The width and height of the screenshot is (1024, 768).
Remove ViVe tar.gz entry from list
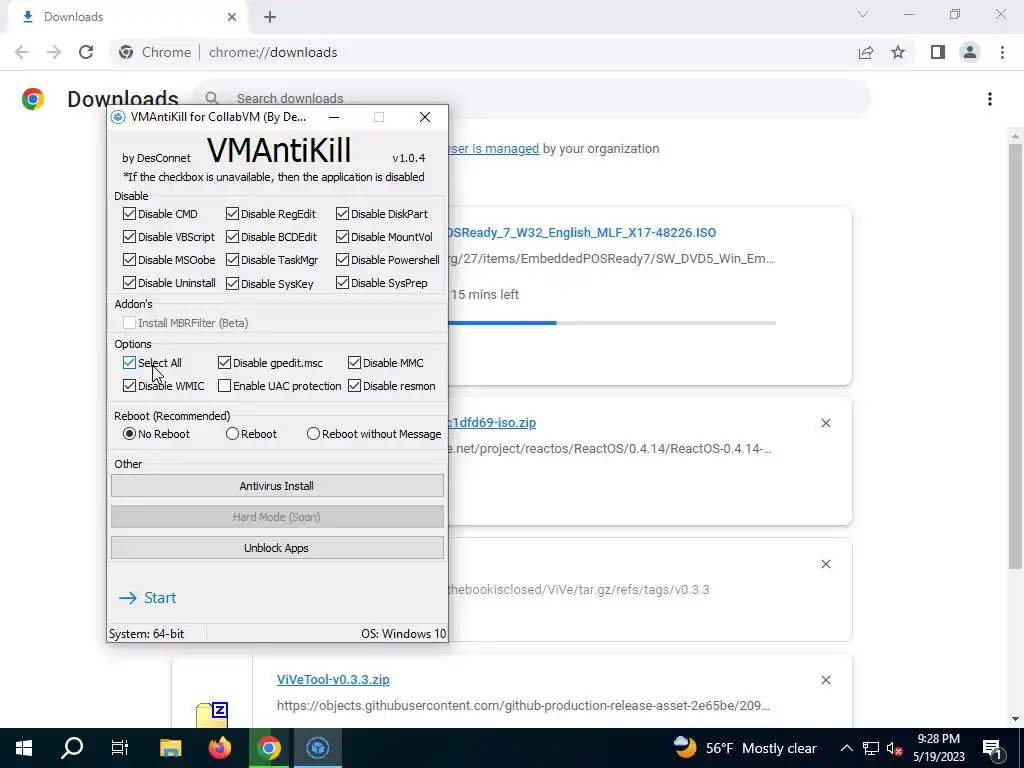tap(825, 564)
